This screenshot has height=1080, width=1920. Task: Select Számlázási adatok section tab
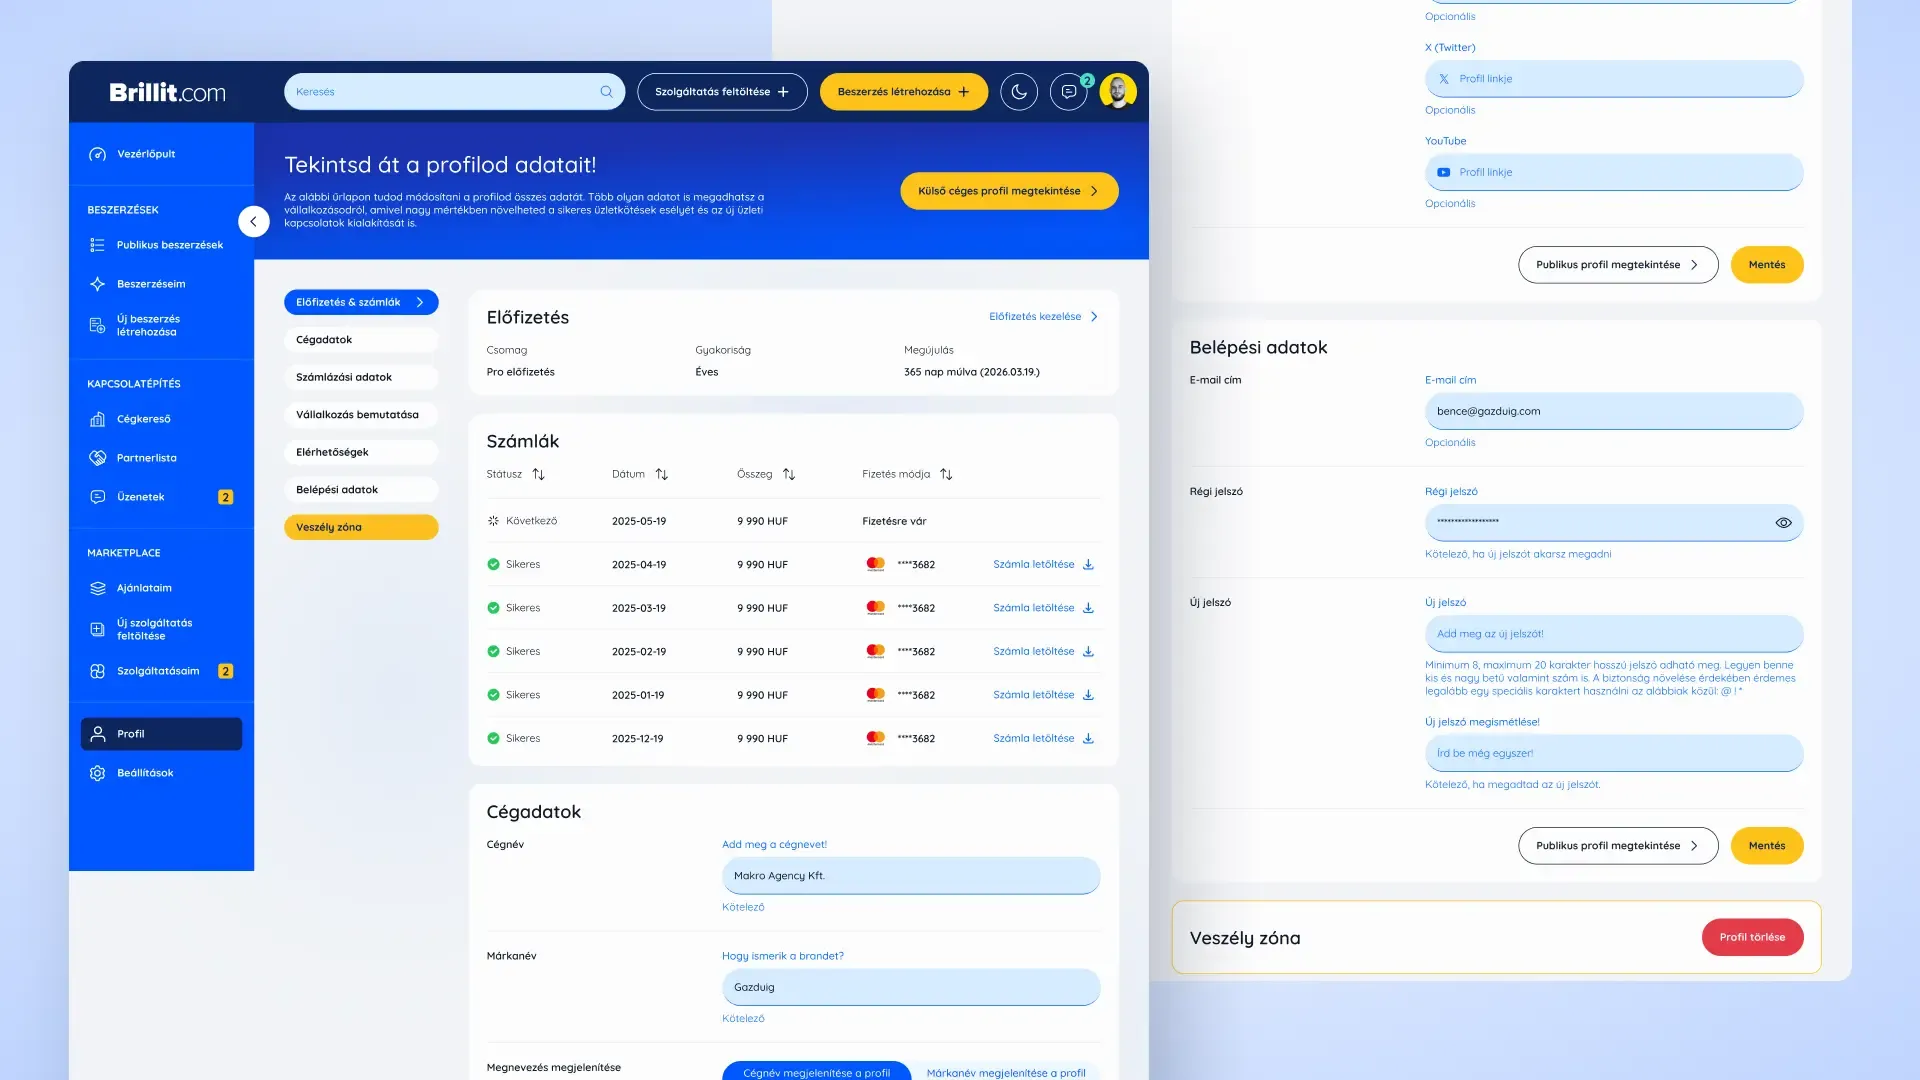361,377
